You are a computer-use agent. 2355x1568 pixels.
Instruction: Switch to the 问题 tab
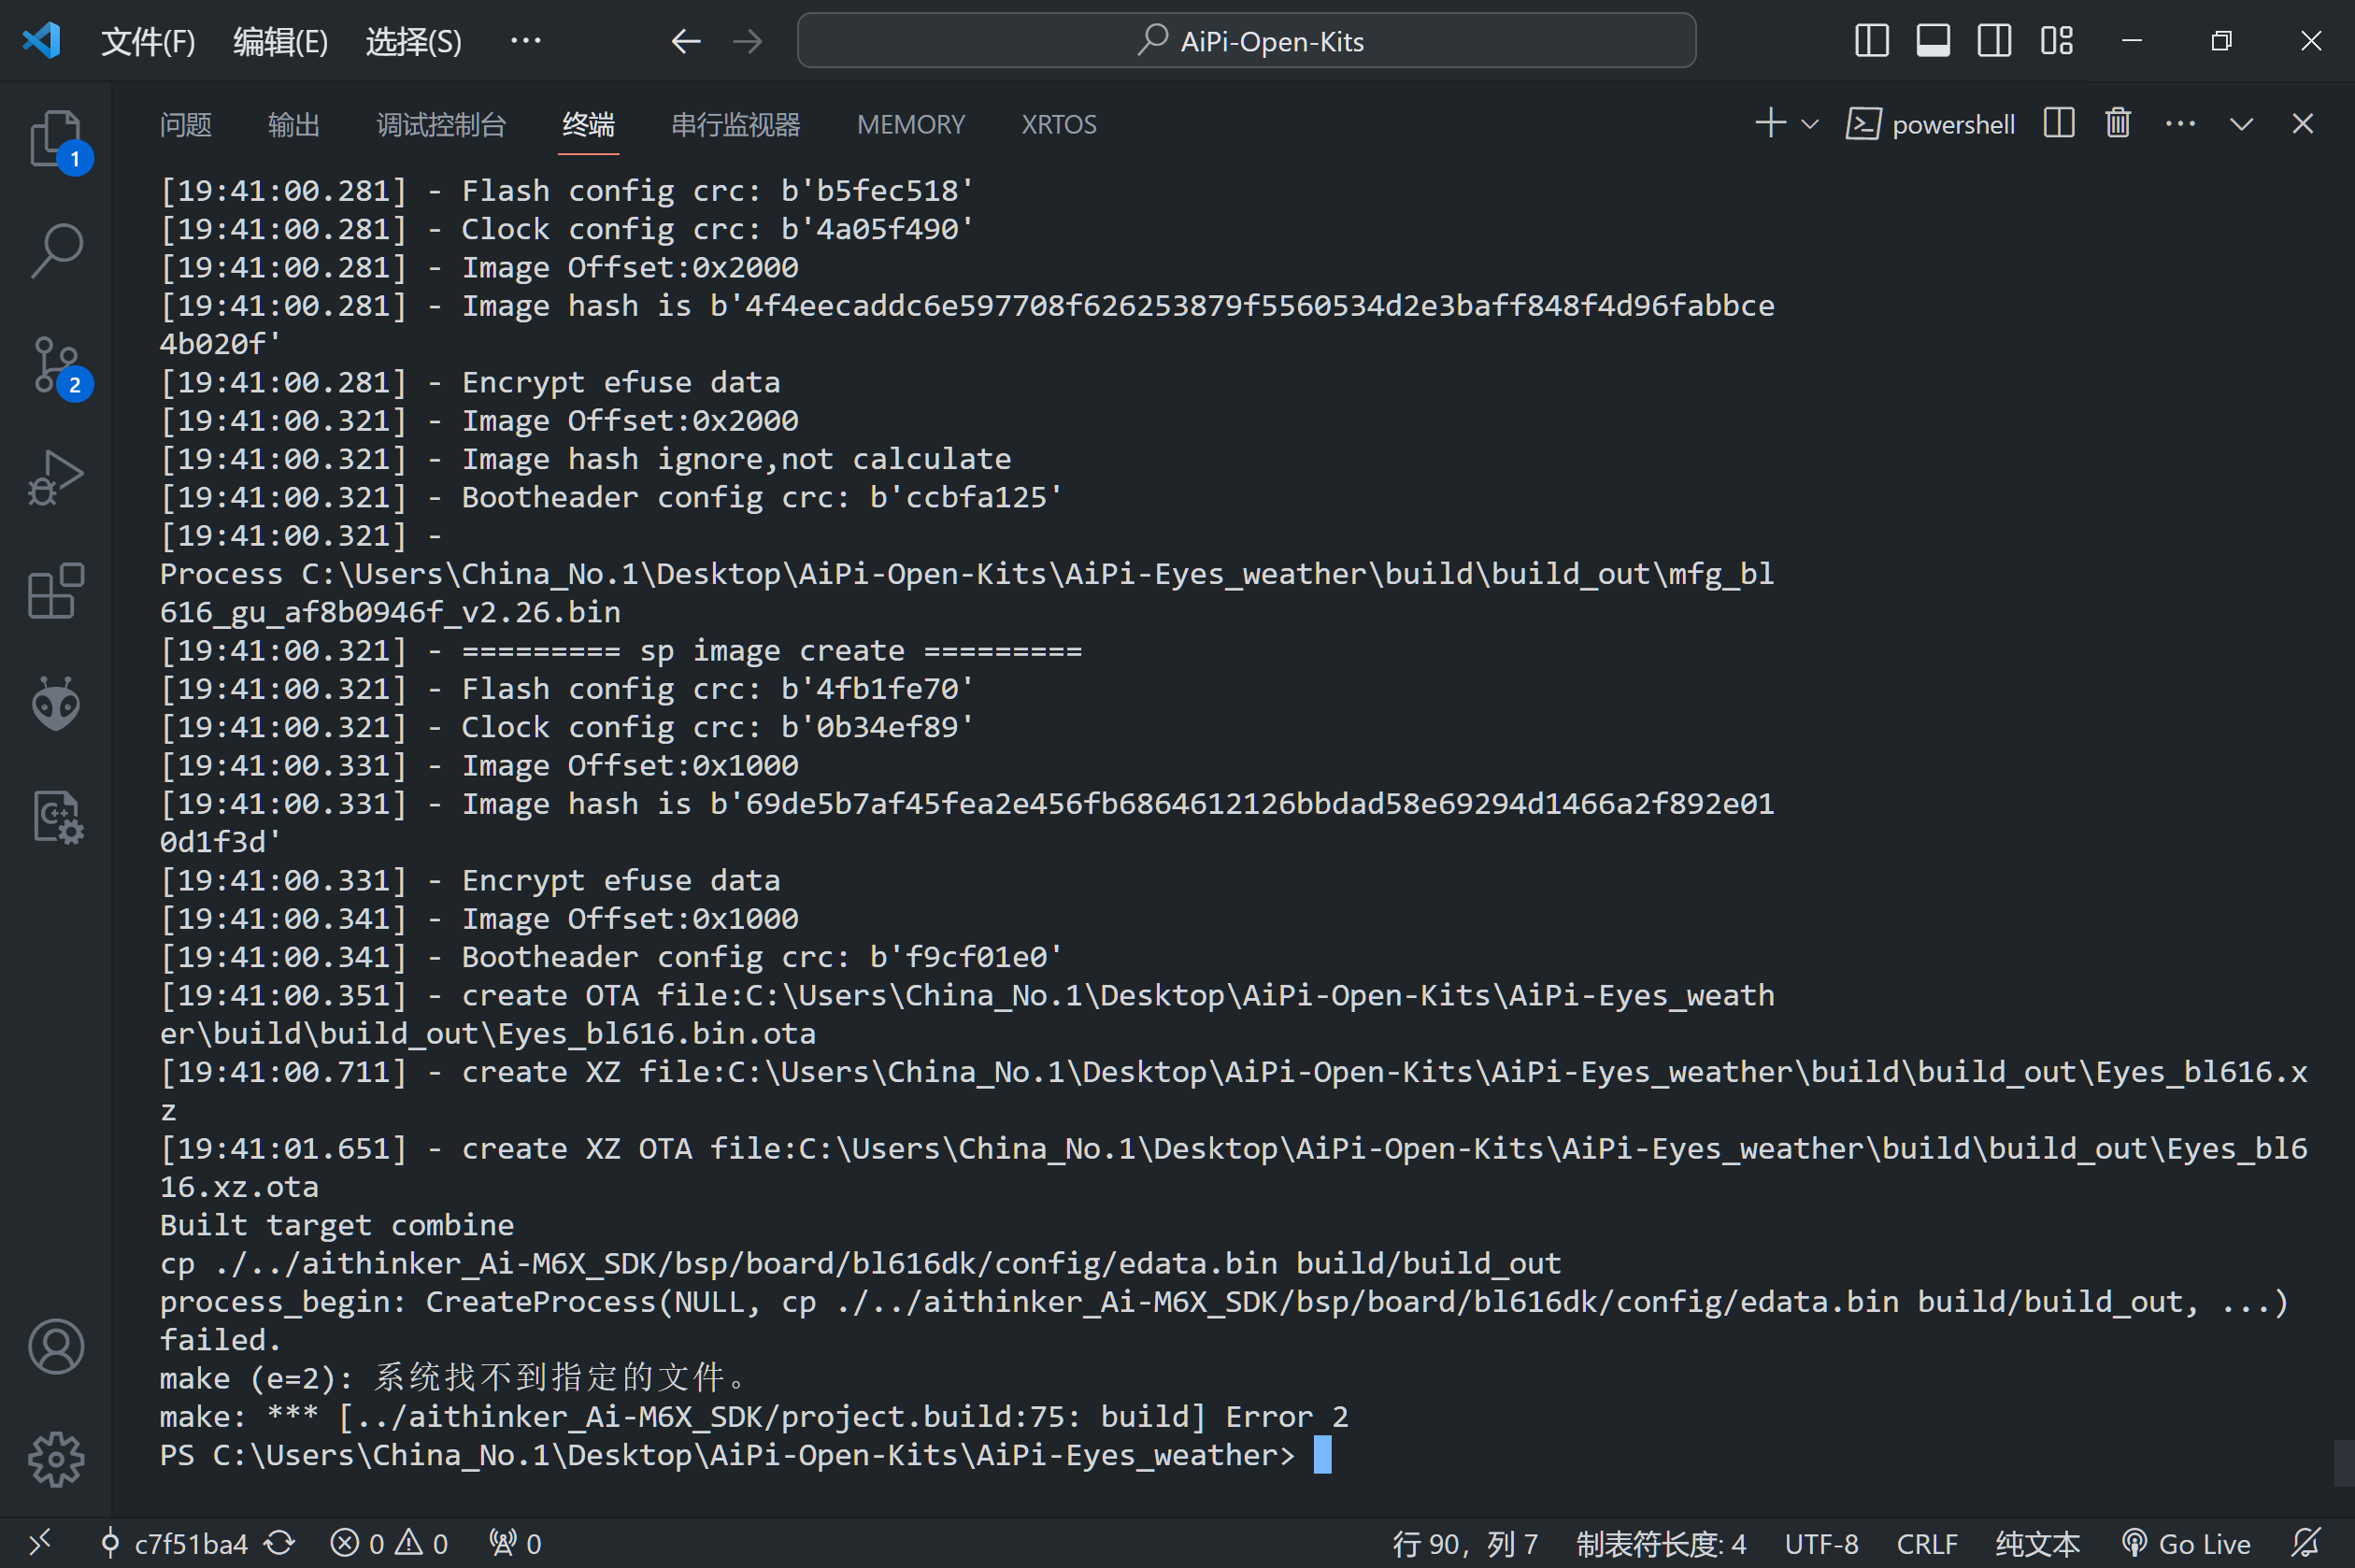186,124
